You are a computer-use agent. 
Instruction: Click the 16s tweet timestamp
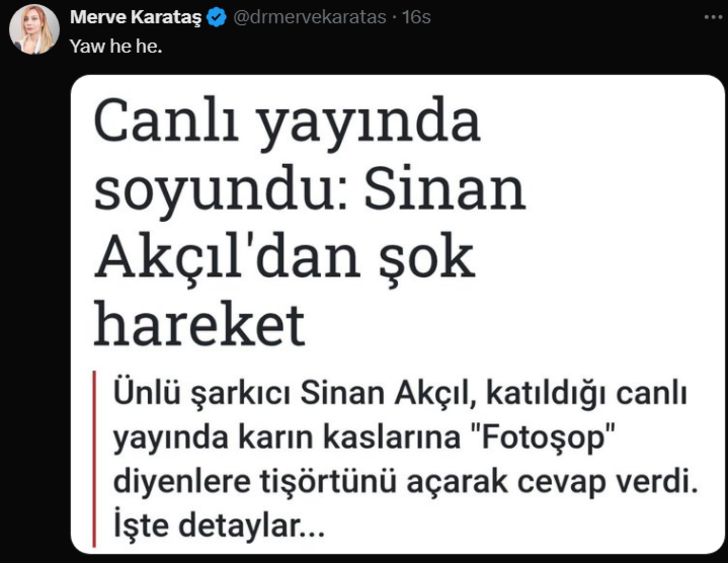pos(416,17)
